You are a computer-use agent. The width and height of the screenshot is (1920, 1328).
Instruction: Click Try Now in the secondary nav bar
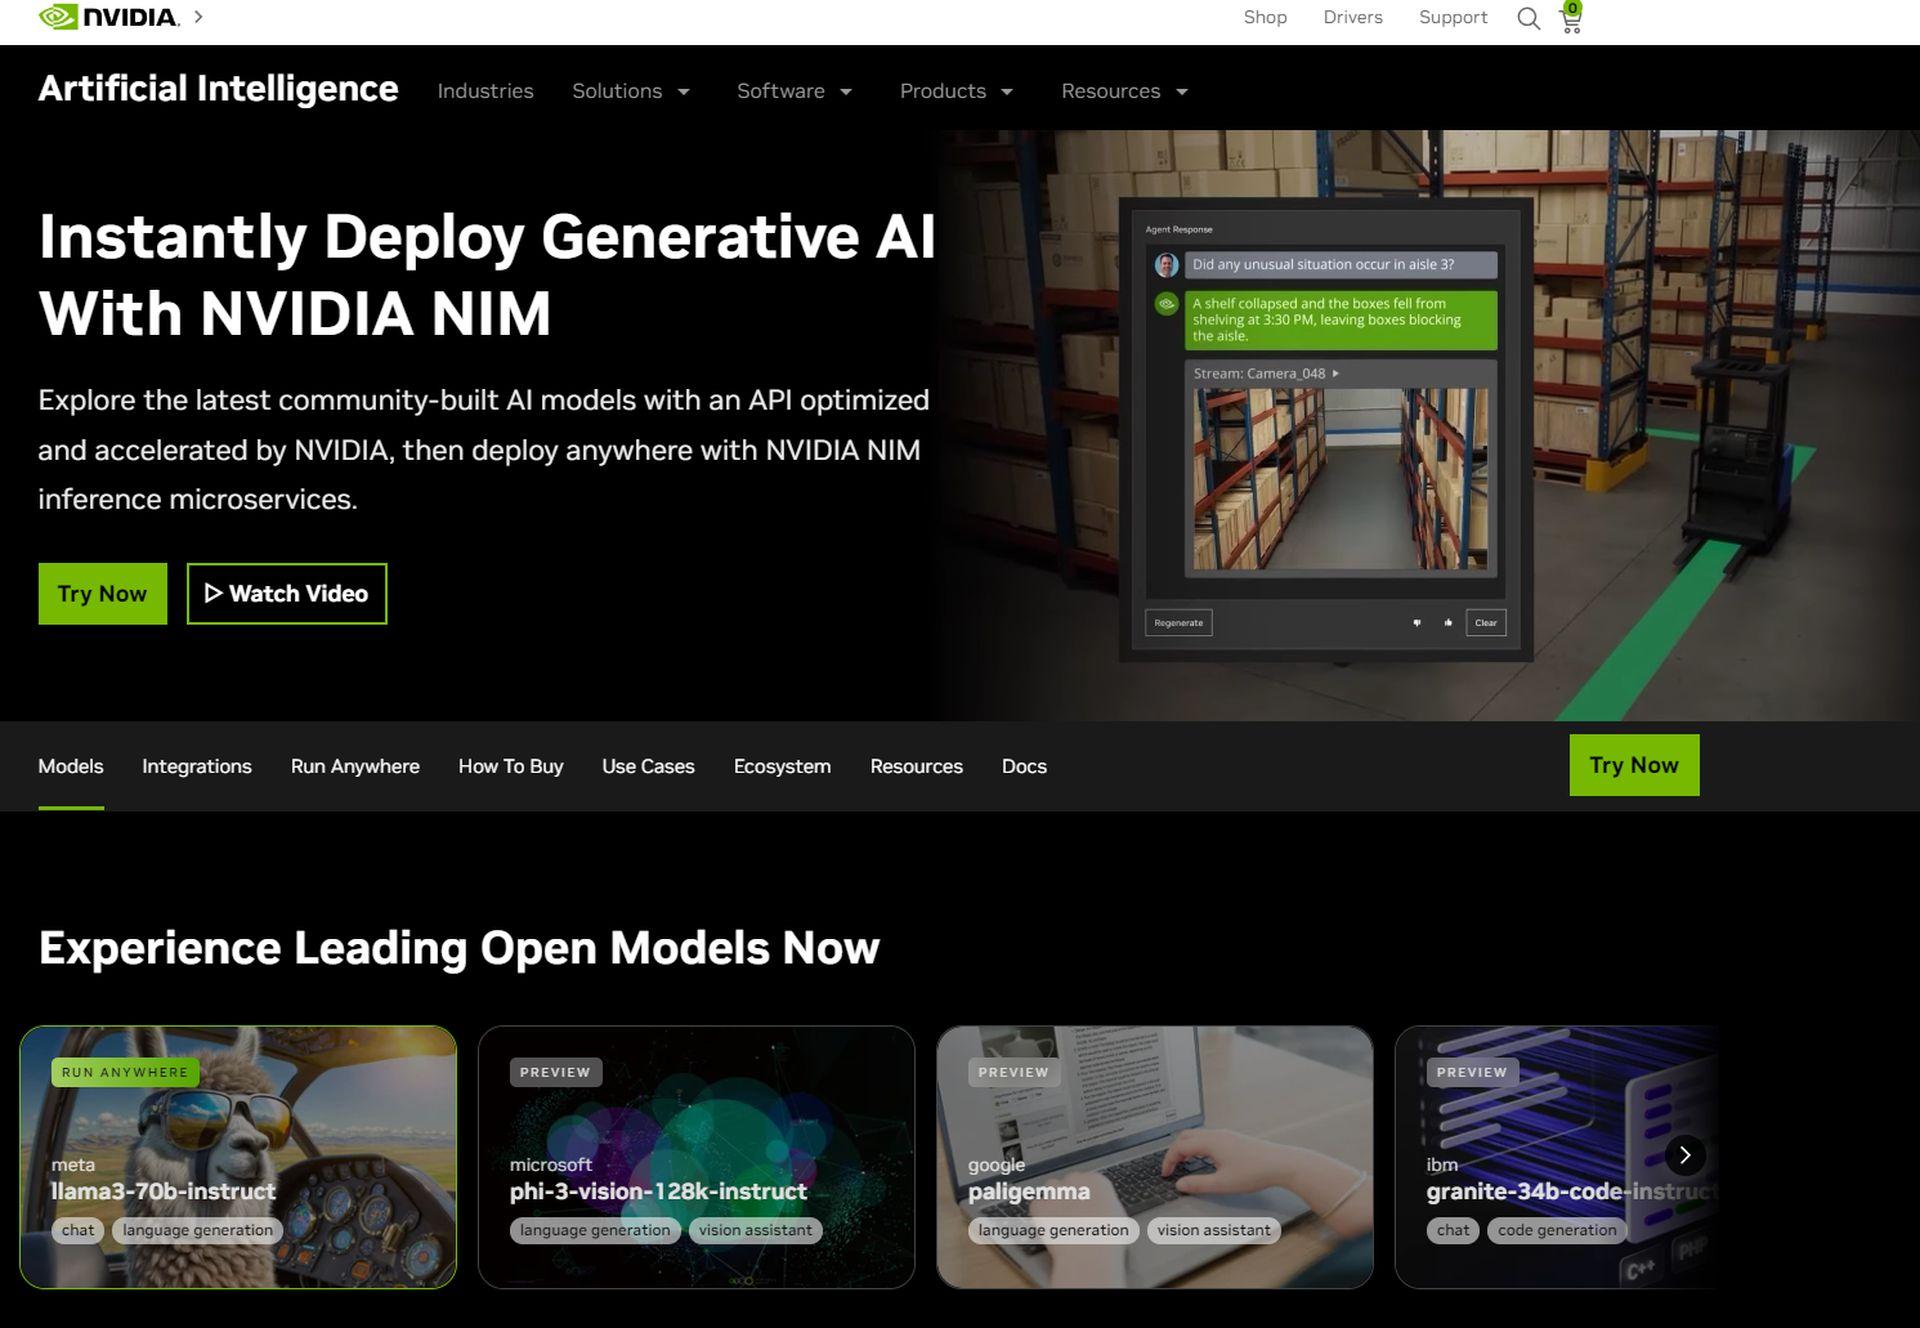[1634, 765]
